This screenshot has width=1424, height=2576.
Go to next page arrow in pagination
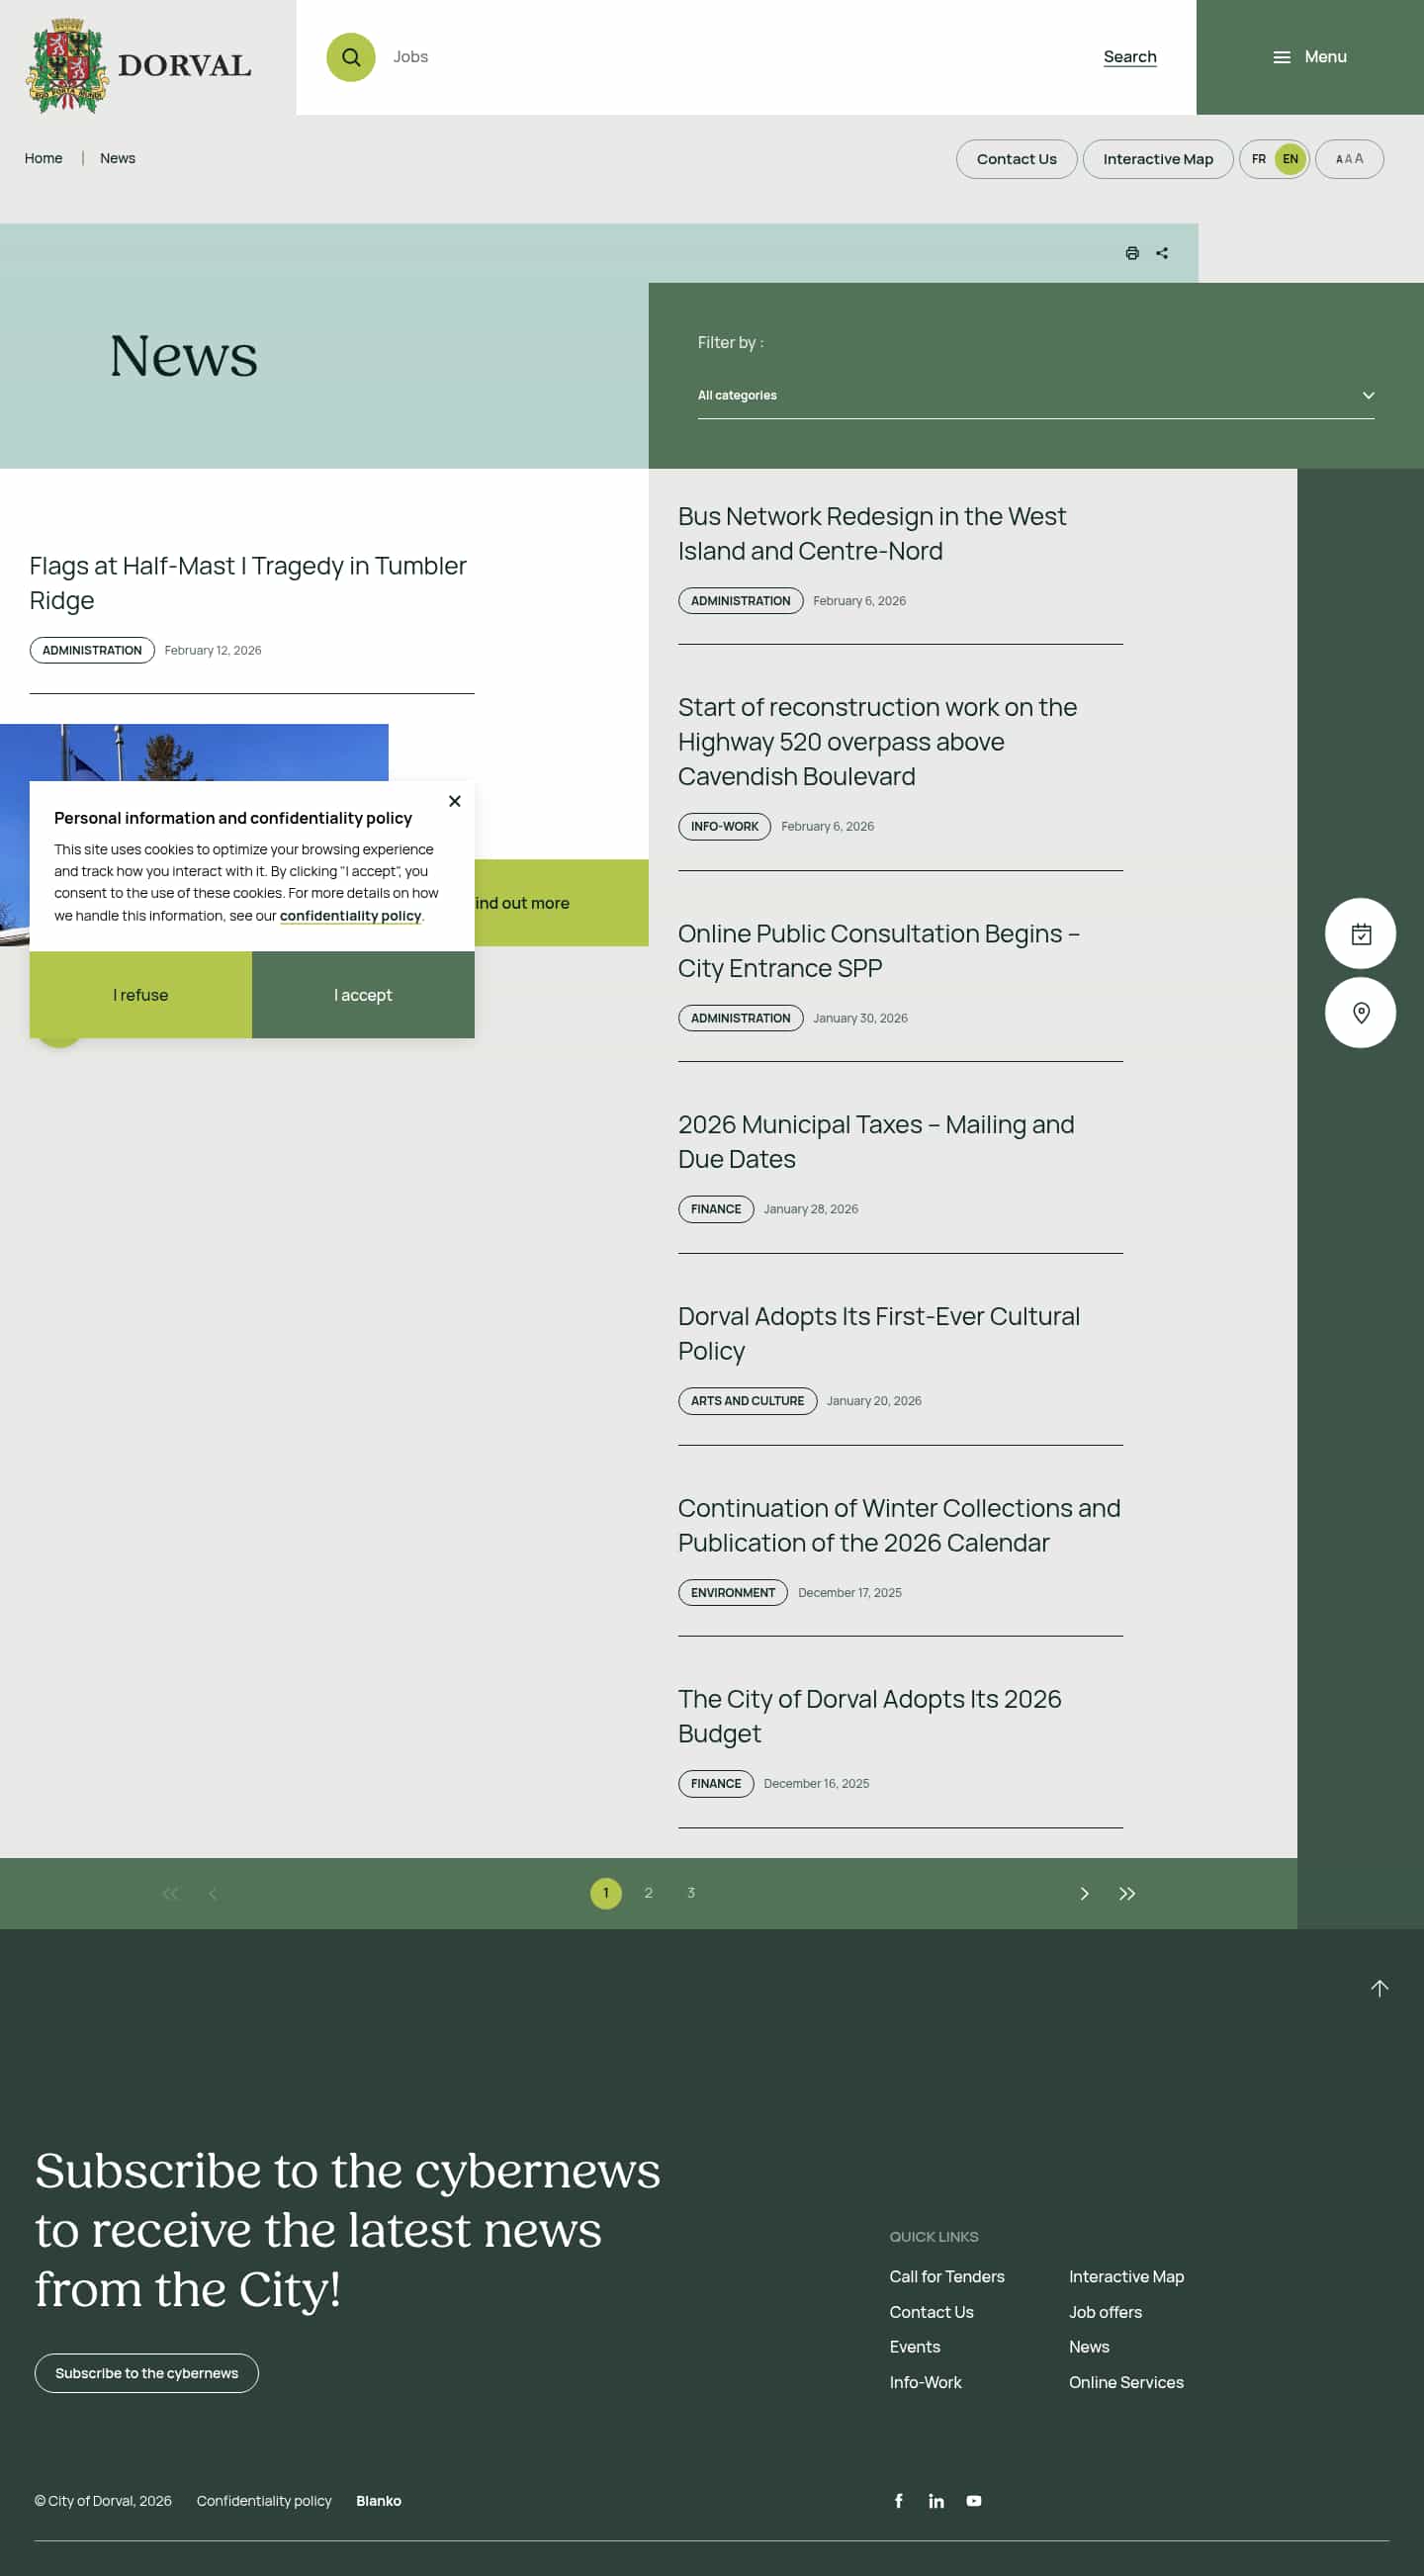pos(1084,1893)
